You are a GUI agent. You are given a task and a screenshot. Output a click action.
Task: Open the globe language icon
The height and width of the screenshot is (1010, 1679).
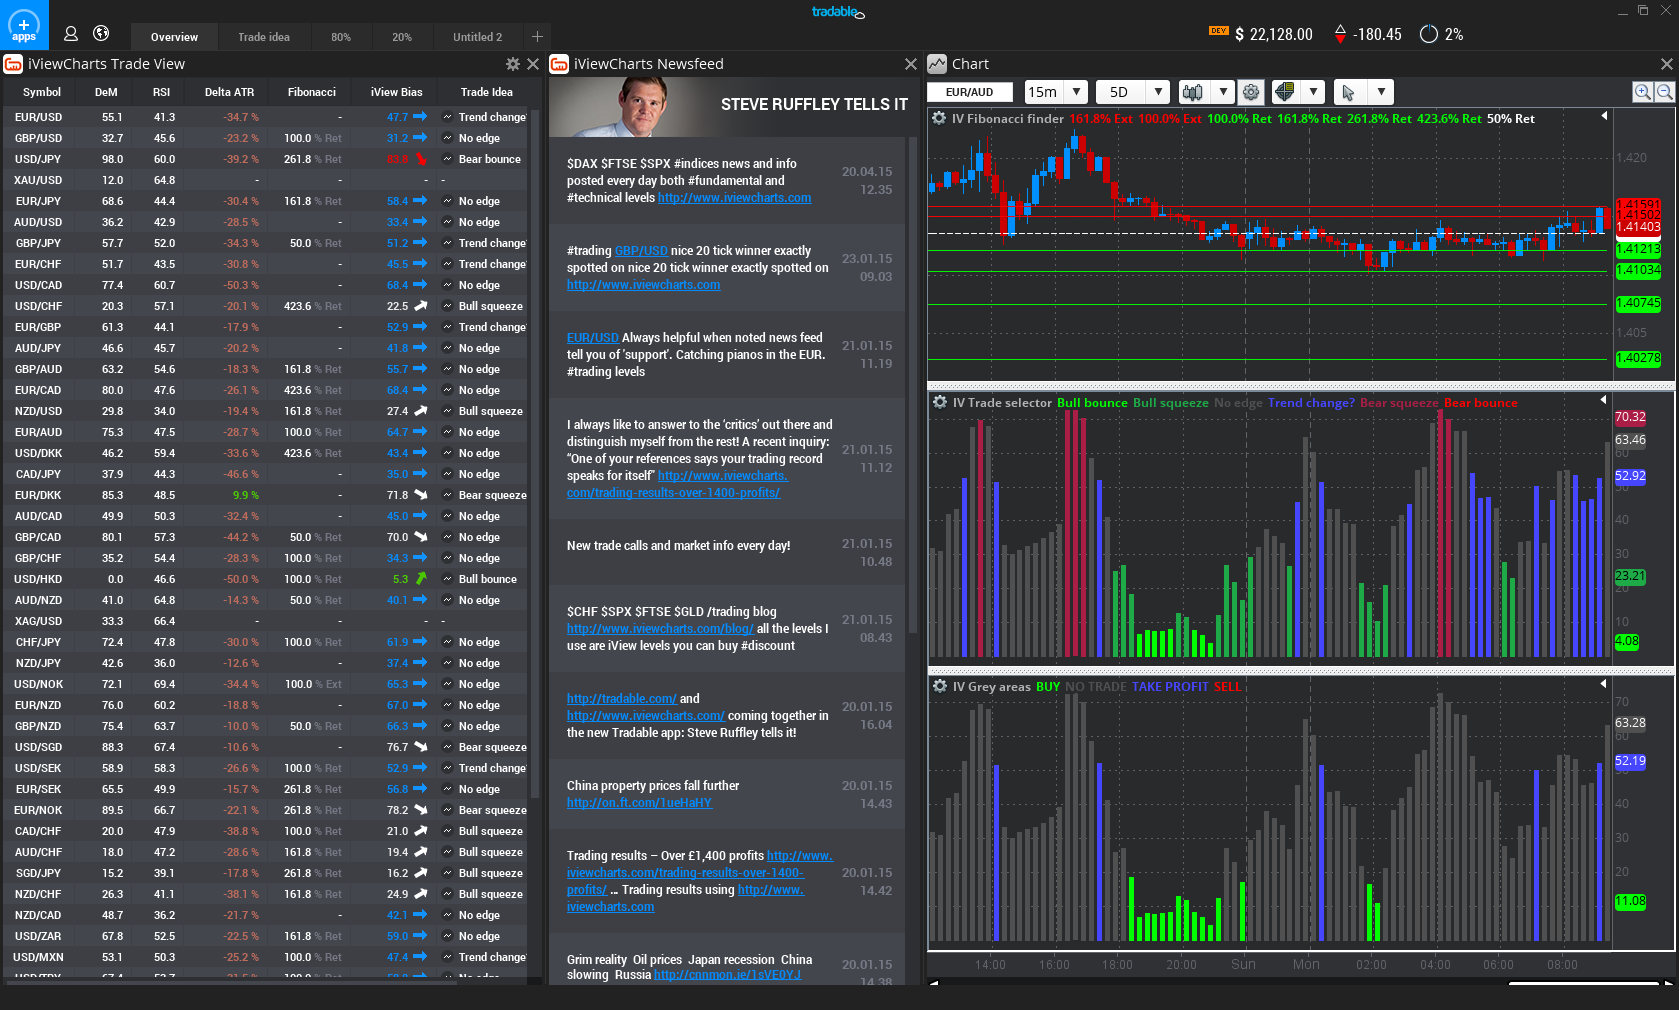(101, 34)
